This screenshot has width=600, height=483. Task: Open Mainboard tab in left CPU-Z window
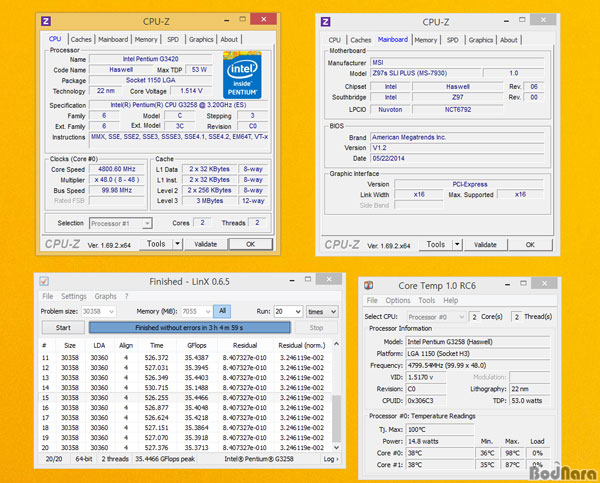point(113,39)
